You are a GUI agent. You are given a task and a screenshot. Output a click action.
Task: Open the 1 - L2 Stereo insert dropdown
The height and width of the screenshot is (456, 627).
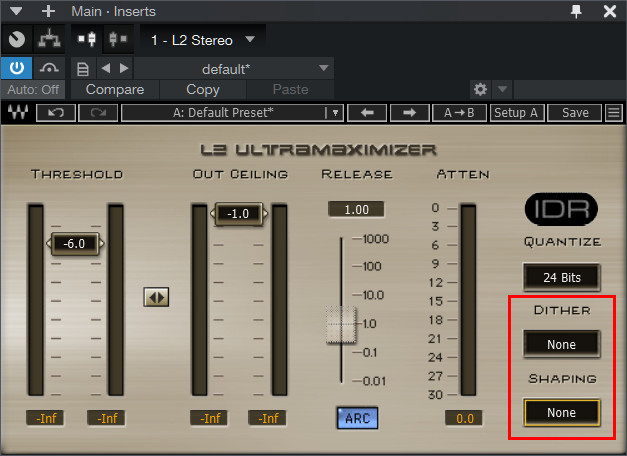[203, 40]
